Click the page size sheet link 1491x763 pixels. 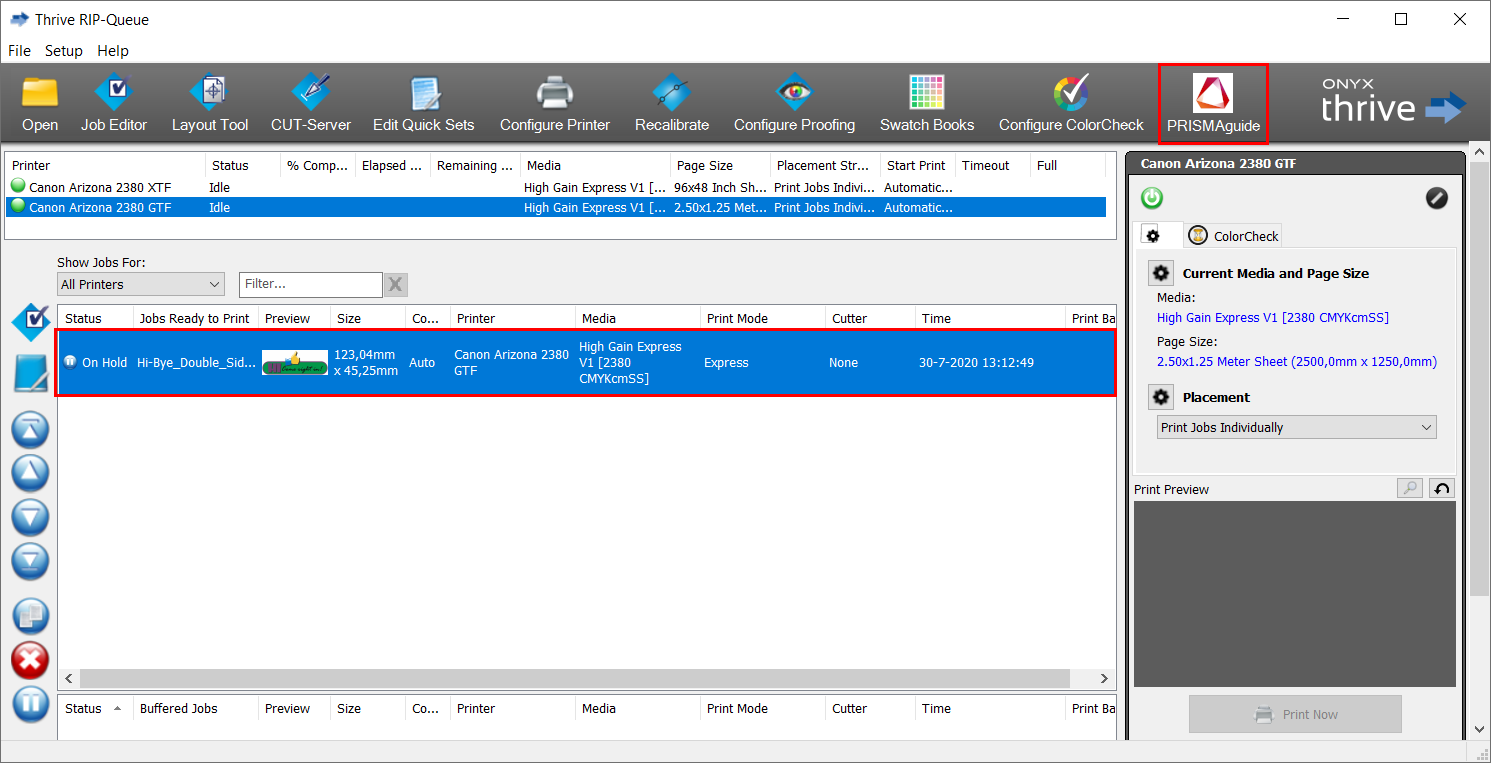(1296, 362)
